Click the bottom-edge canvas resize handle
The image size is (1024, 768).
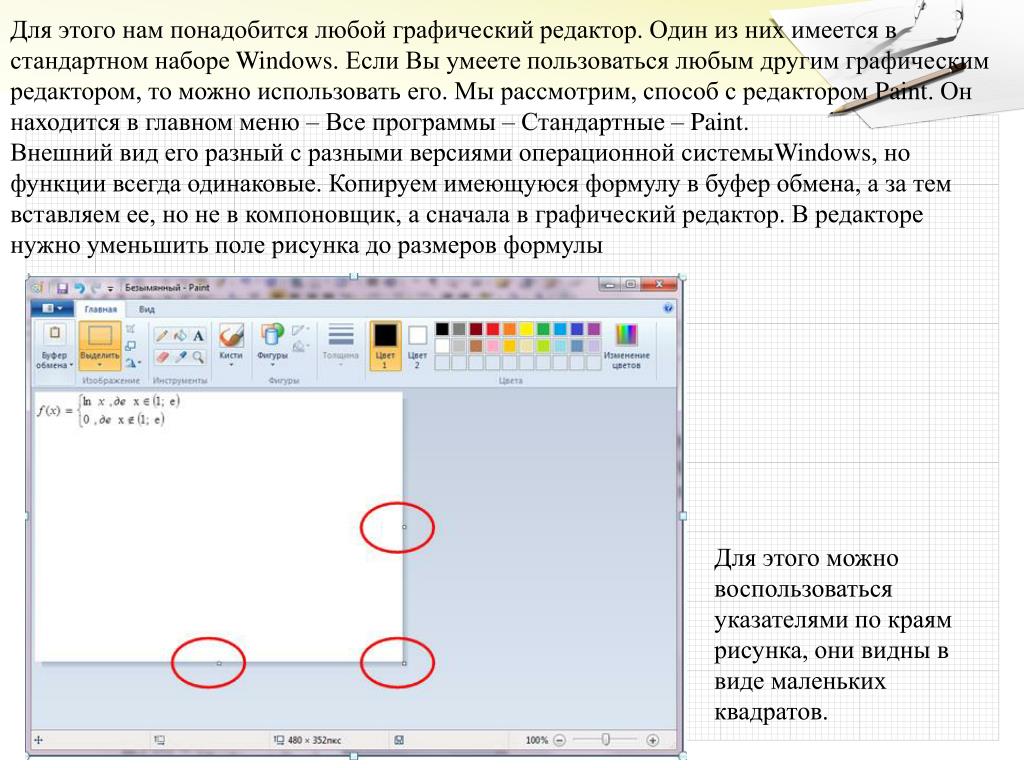pyautogui.click(x=219, y=664)
